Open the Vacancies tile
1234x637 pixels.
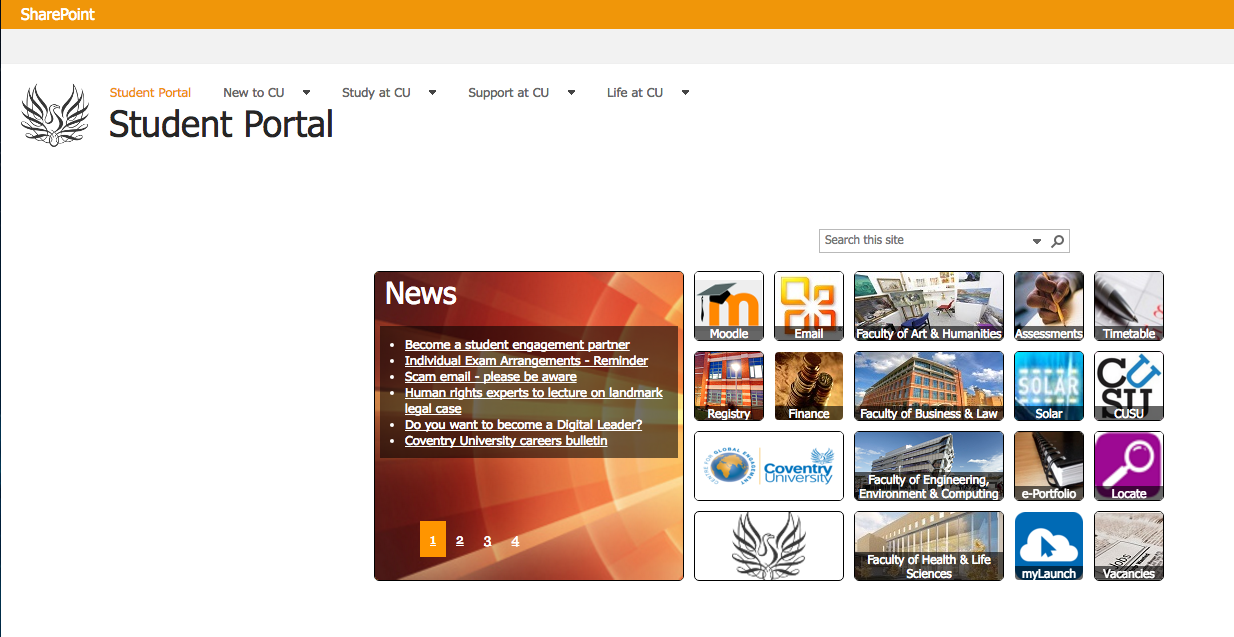(x=1129, y=546)
